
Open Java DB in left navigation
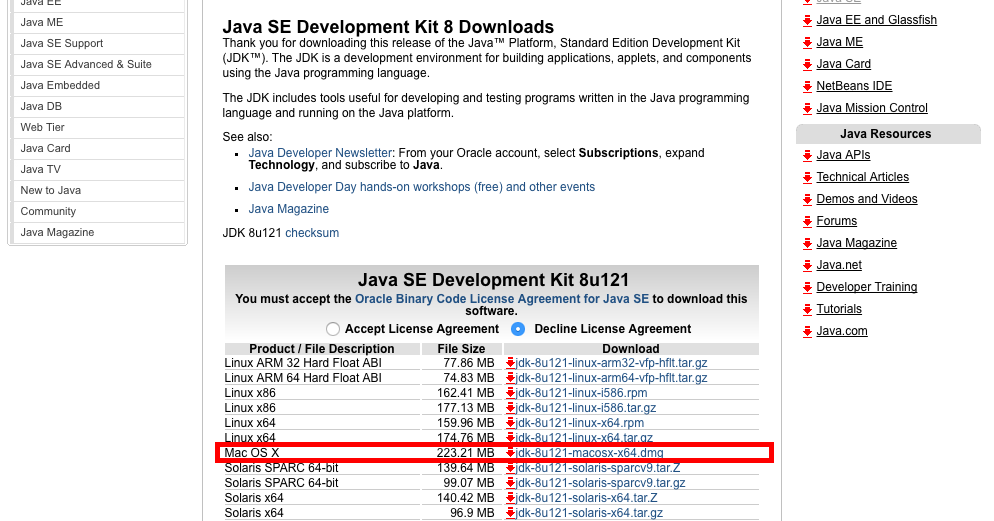(x=98, y=106)
